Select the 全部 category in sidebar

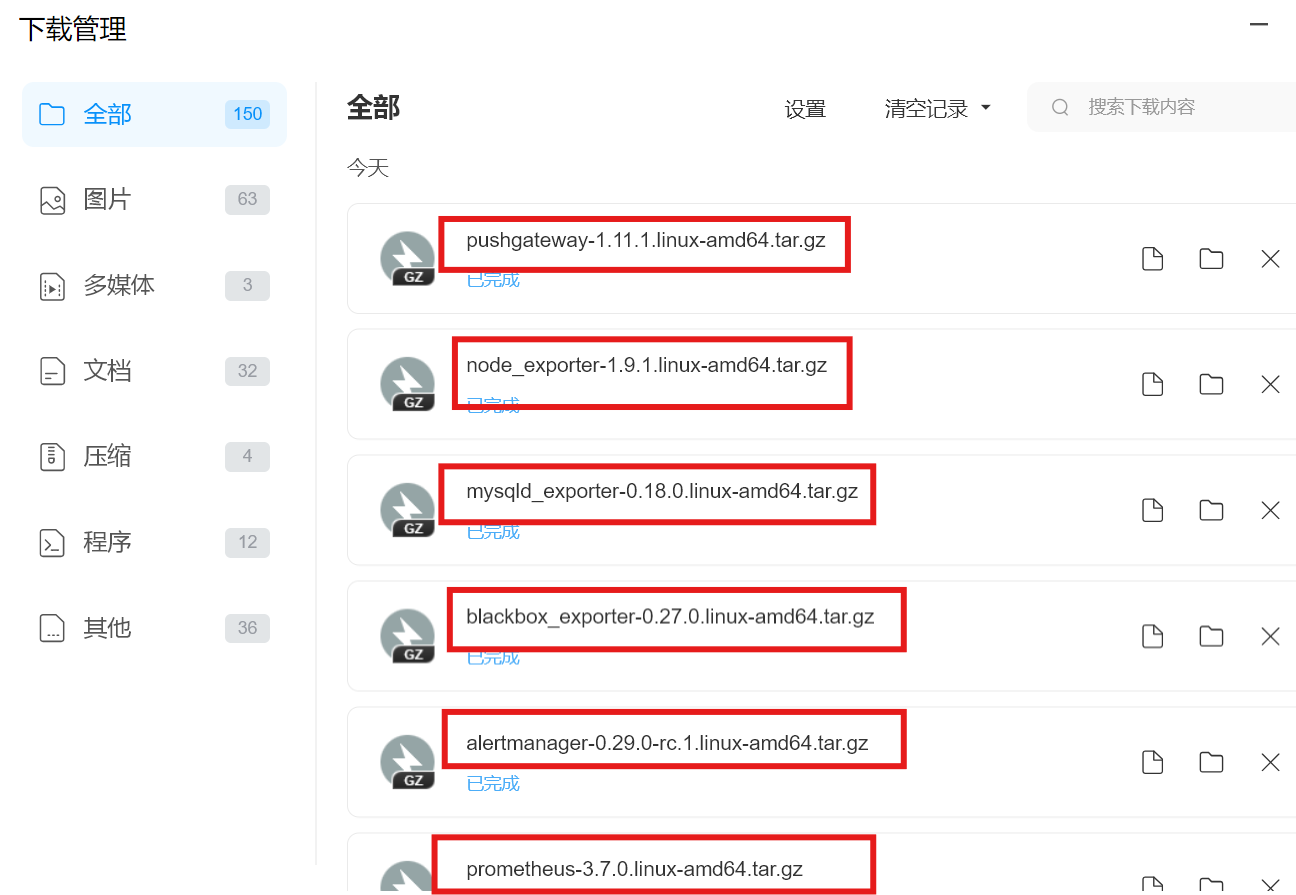click(x=154, y=114)
